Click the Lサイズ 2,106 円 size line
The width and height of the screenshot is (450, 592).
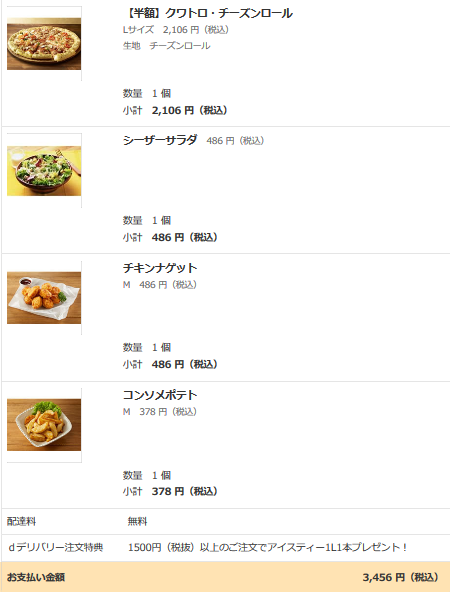tap(176, 30)
